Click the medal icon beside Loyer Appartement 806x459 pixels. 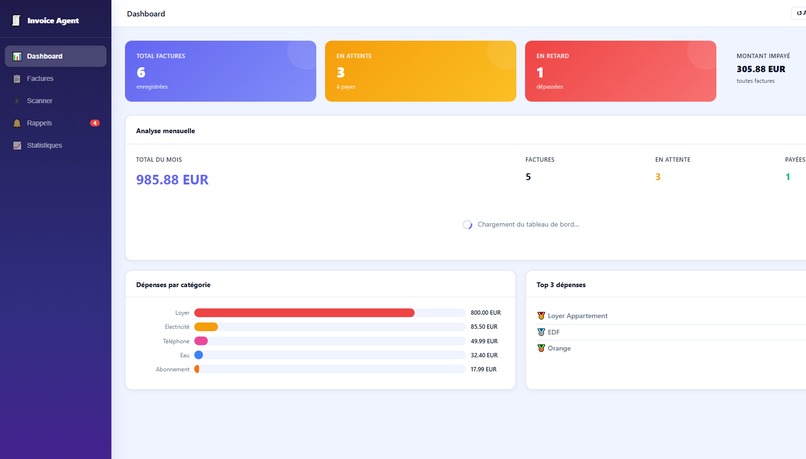click(541, 316)
